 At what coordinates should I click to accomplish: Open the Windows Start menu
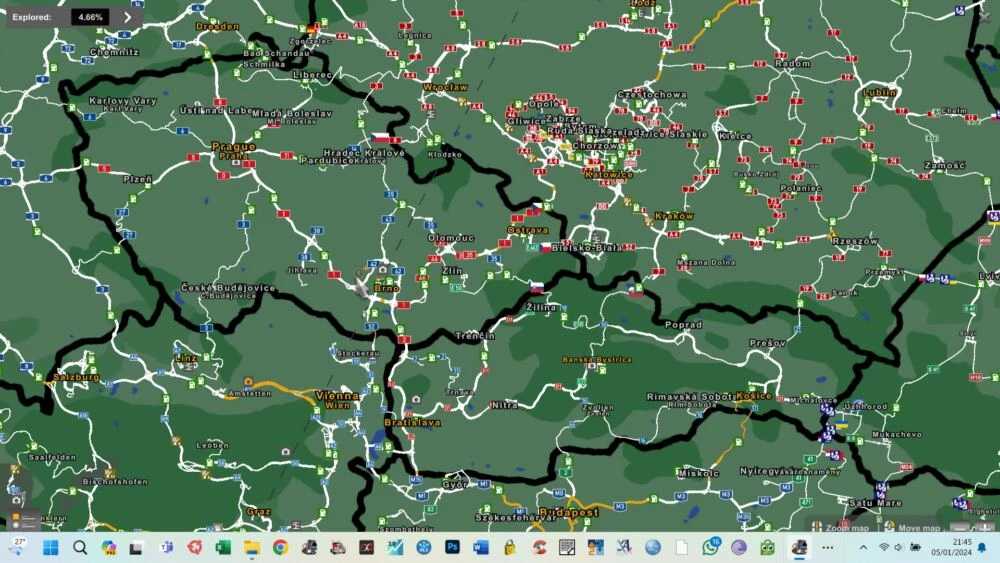(50, 547)
